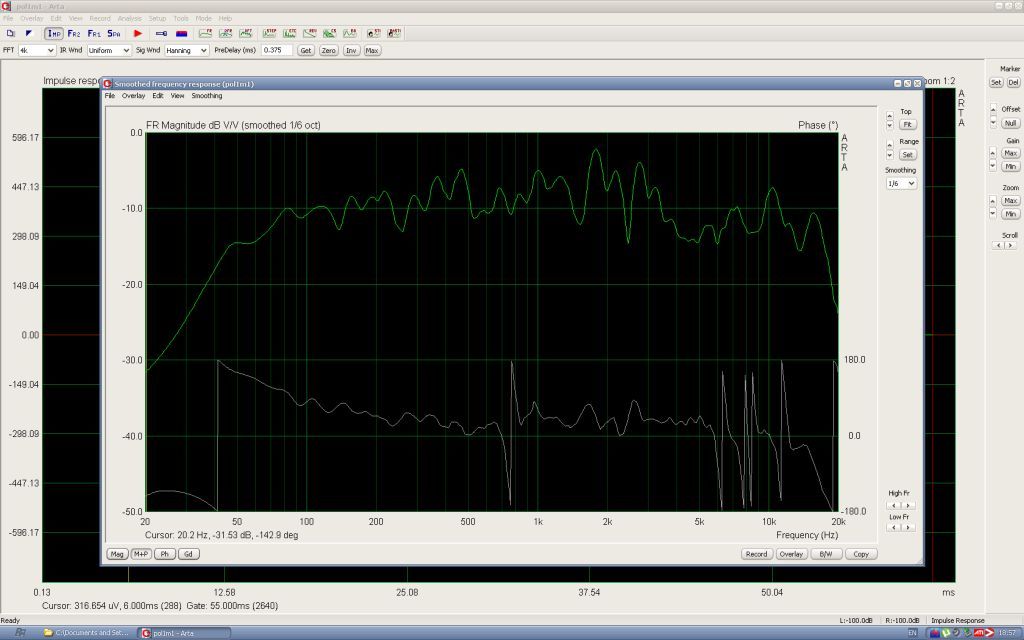
Task: Click the EN language indicator in taskbar
Action: click(x=912, y=633)
